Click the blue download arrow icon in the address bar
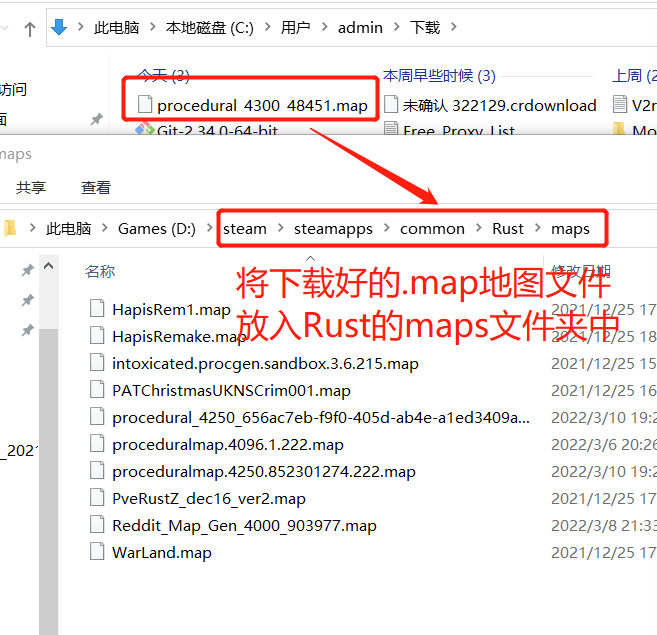Image resolution: width=657 pixels, height=635 pixels. point(59,27)
